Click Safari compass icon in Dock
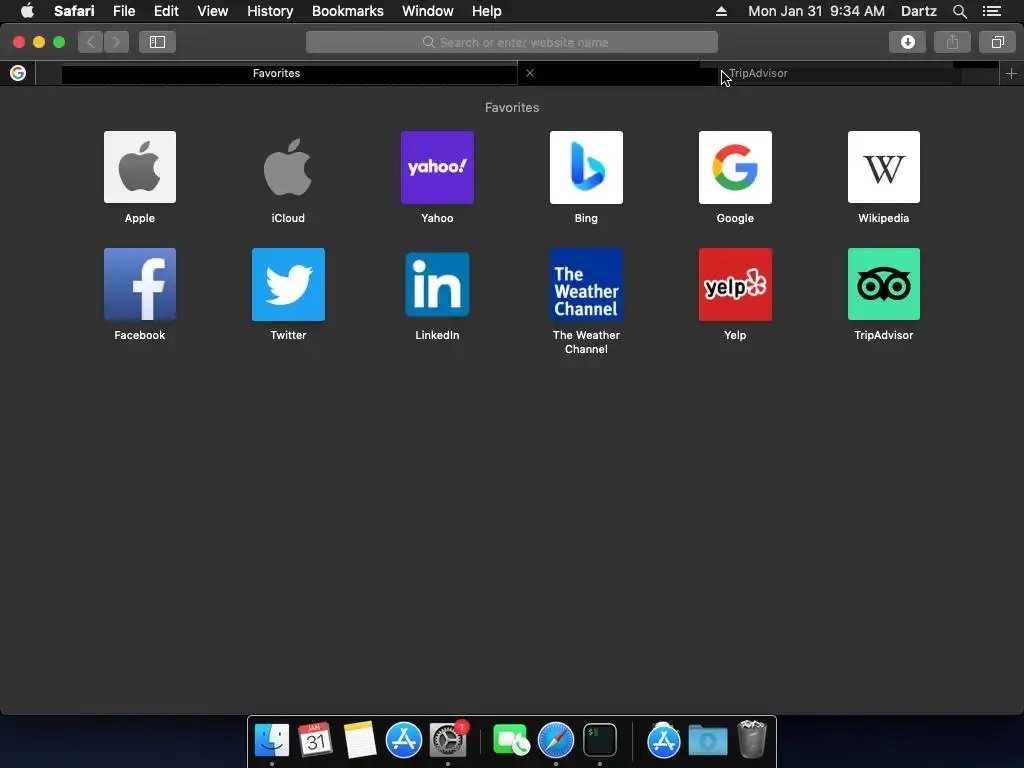Screen dimensions: 1024x768 (x=556, y=740)
